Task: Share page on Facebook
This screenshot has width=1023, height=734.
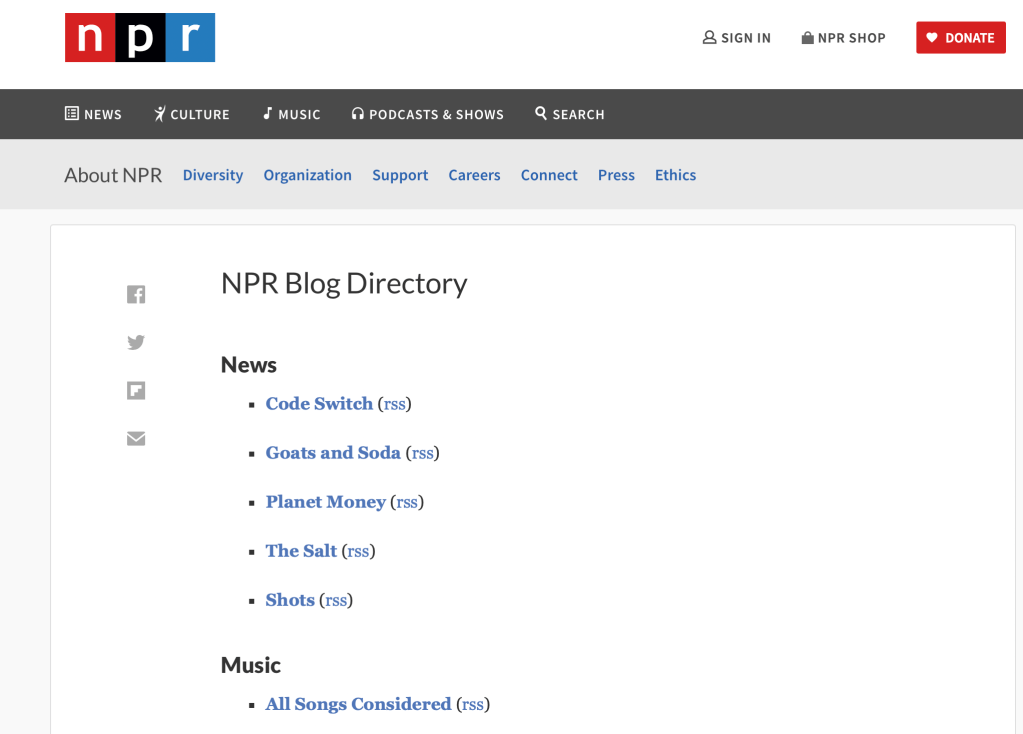Action: tap(136, 294)
